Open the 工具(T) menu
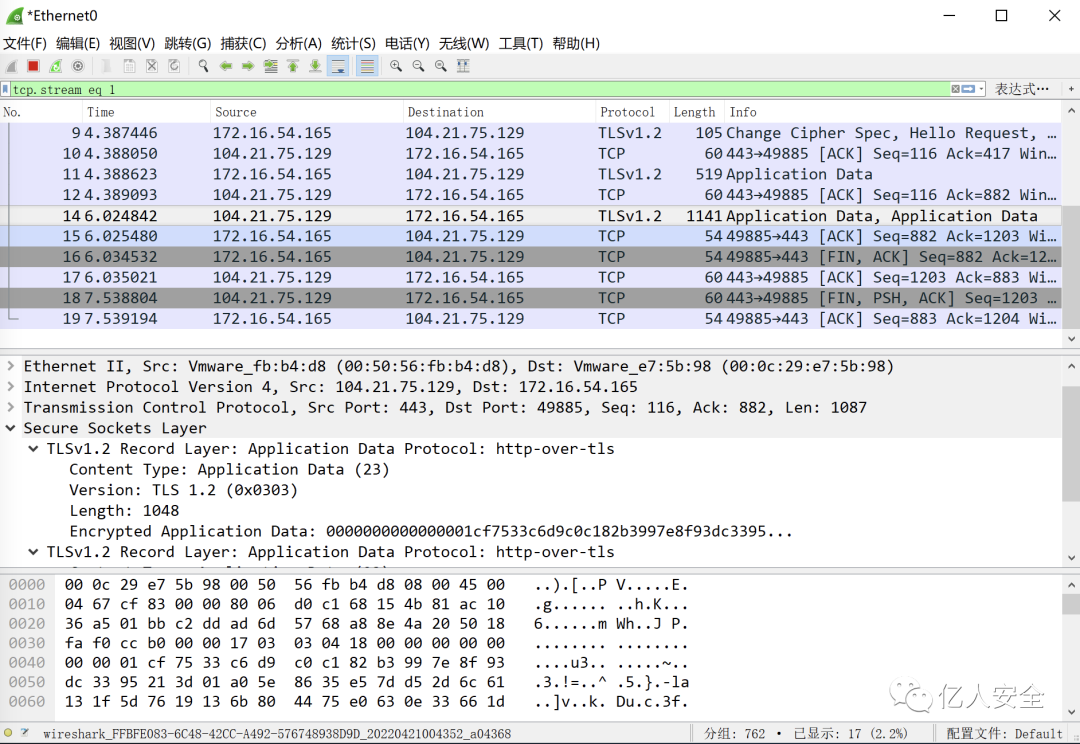 click(x=521, y=43)
